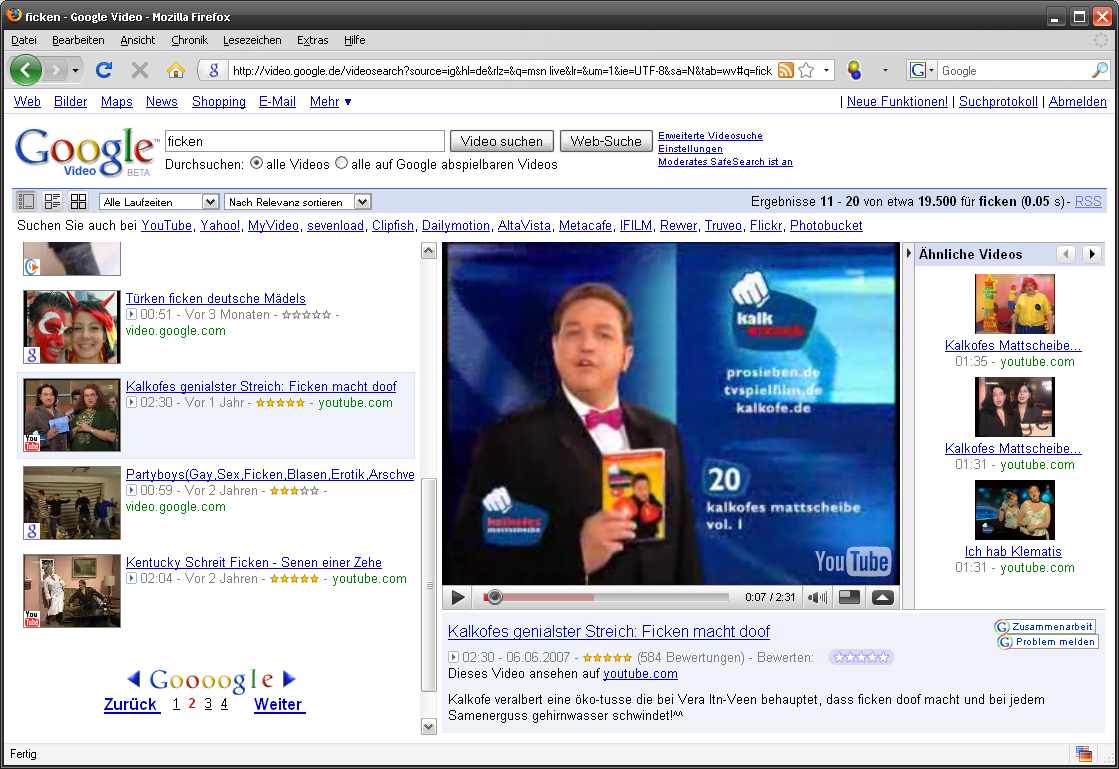Open the Datei menu
The image size is (1119, 769).
tap(24, 40)
